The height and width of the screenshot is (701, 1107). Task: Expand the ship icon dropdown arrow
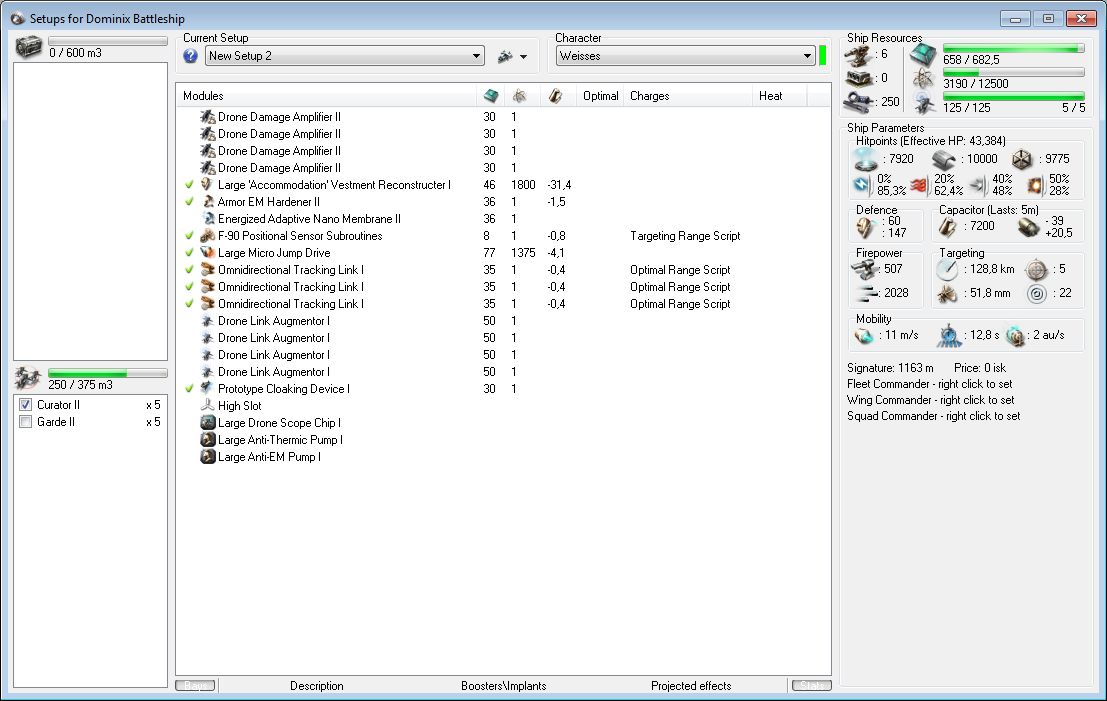pos(523,56)
